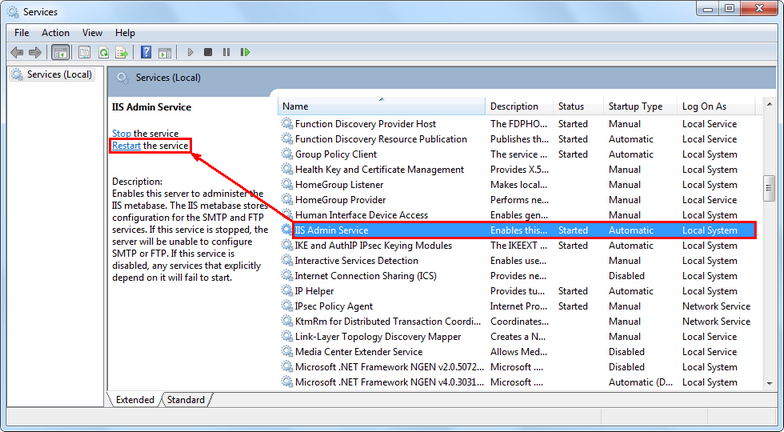Click the Pause Service toolbar icon

pyautogui.click(x=226, y=52)
